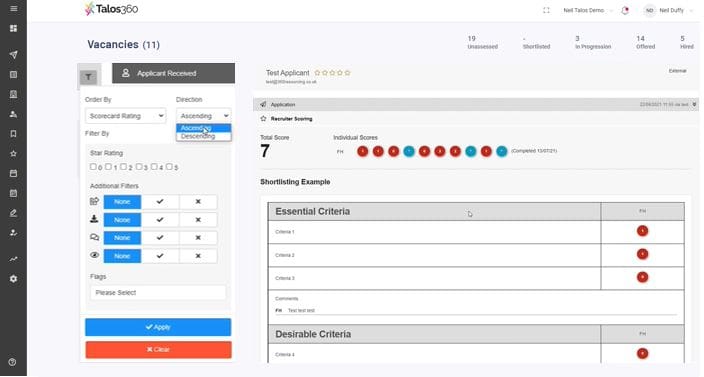Select None in the eye icon filter row
This screenshot has width=704, height=377.
tap(122, 256)
